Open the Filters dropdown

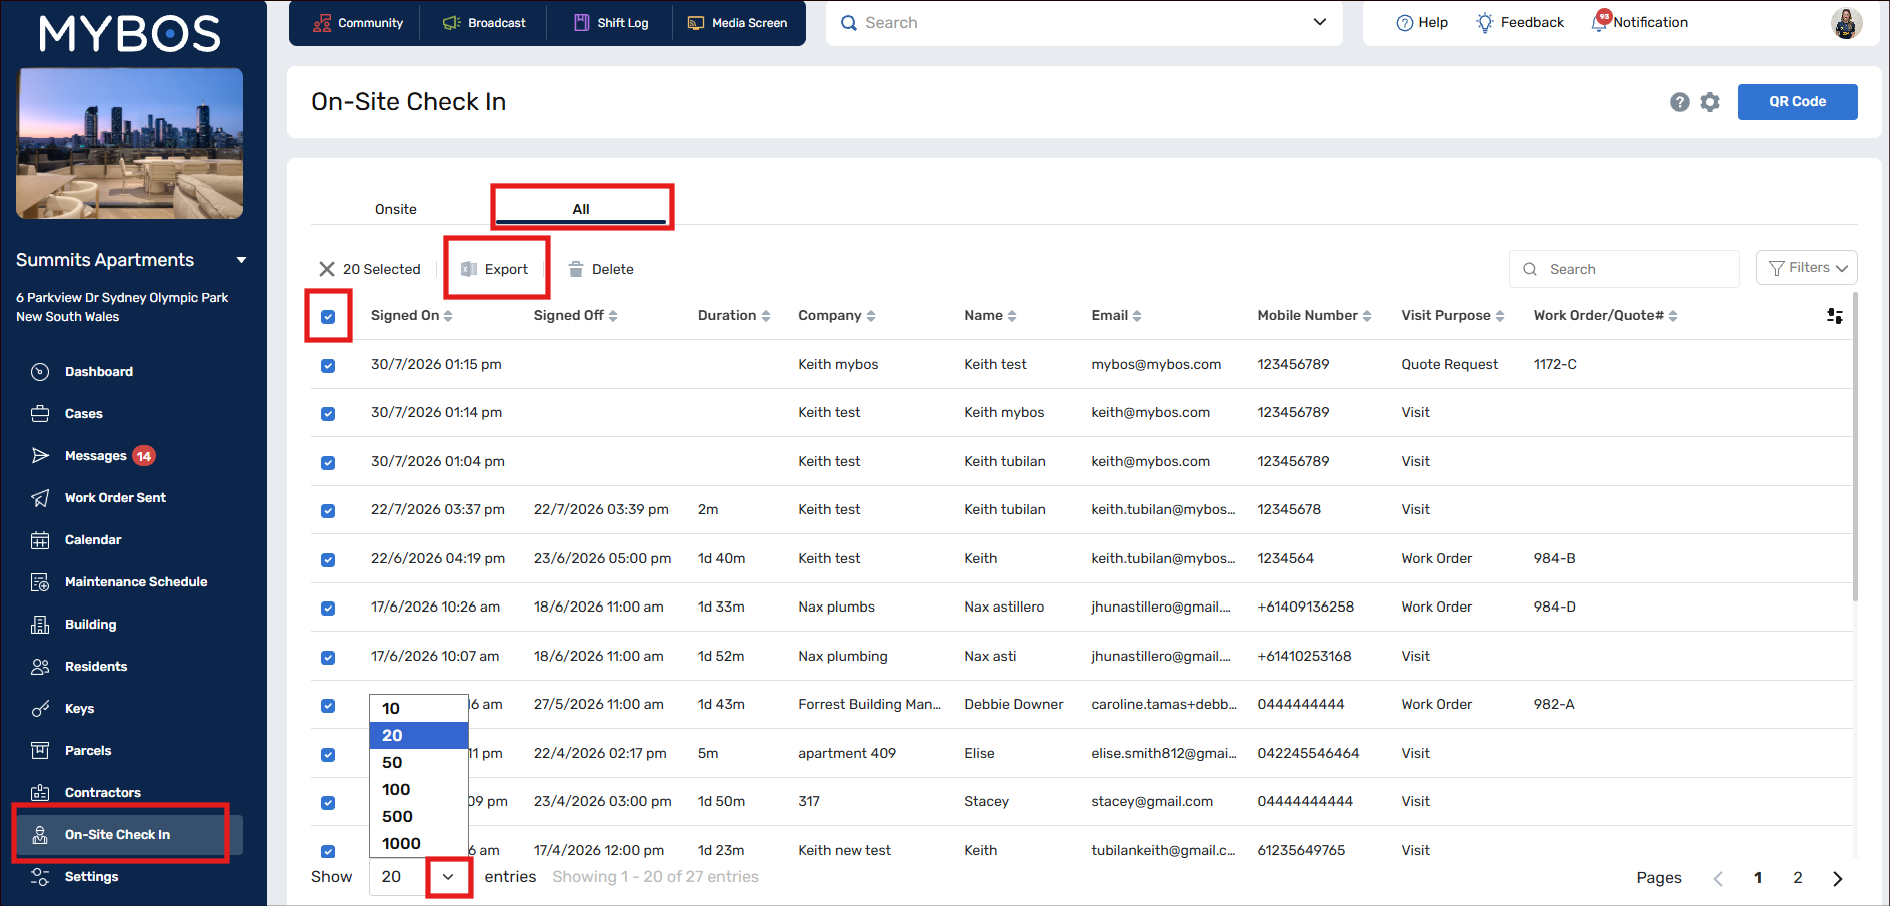tap(1807, 268)
